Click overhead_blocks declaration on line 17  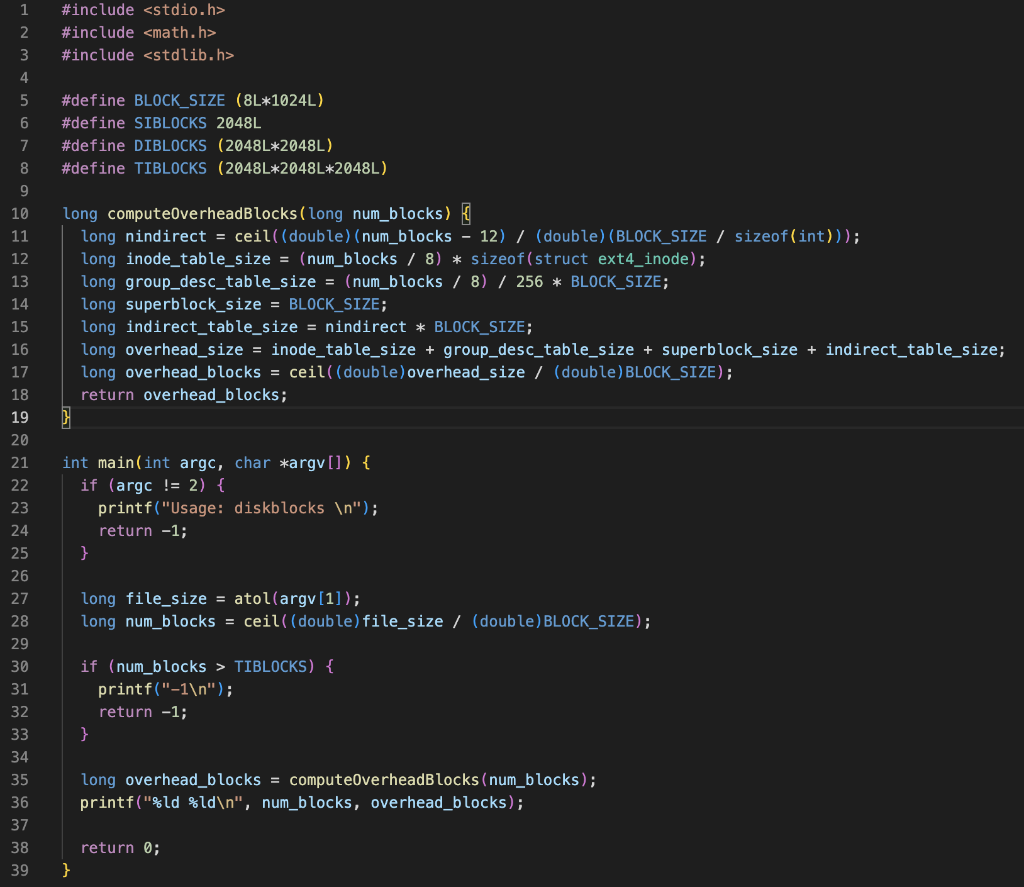193,372
